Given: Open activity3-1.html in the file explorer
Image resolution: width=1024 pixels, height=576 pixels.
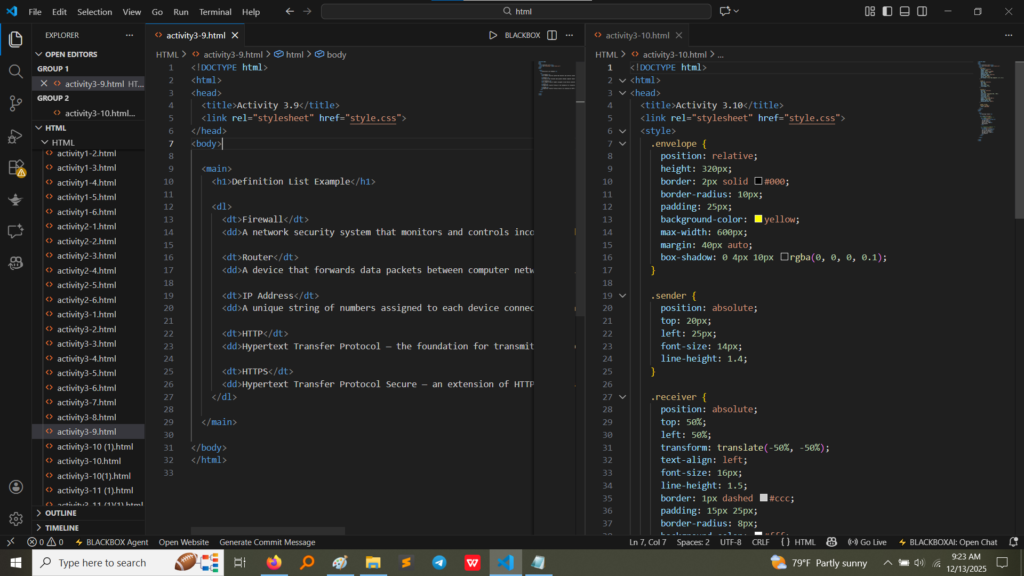Looking at the screenshot, I should coord(86,314).
